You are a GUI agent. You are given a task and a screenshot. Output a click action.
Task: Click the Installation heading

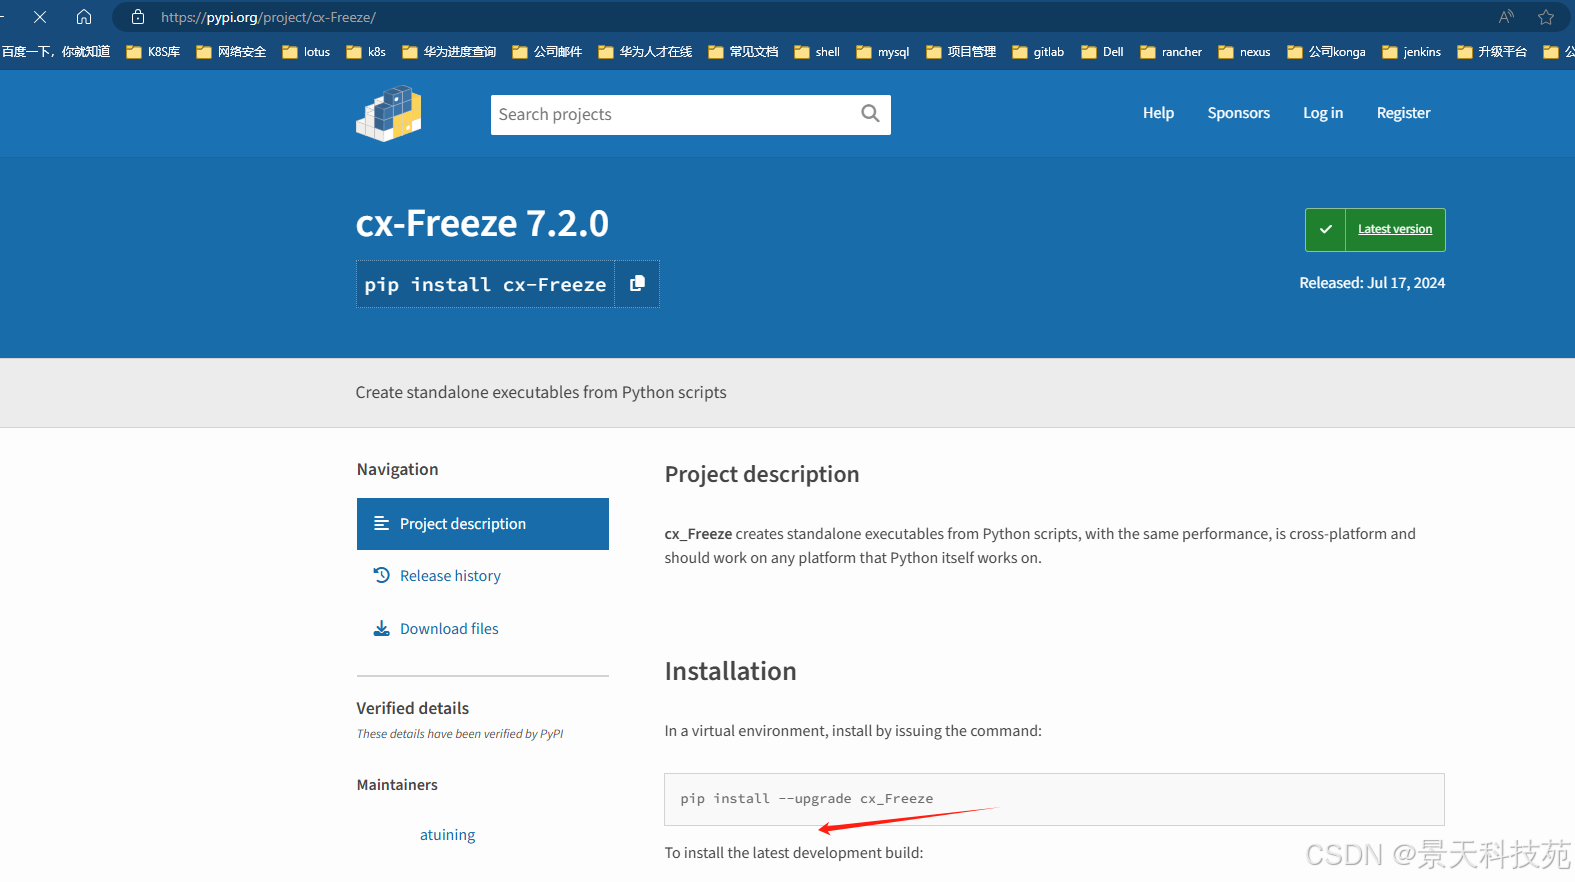click(x=730, y=671)
